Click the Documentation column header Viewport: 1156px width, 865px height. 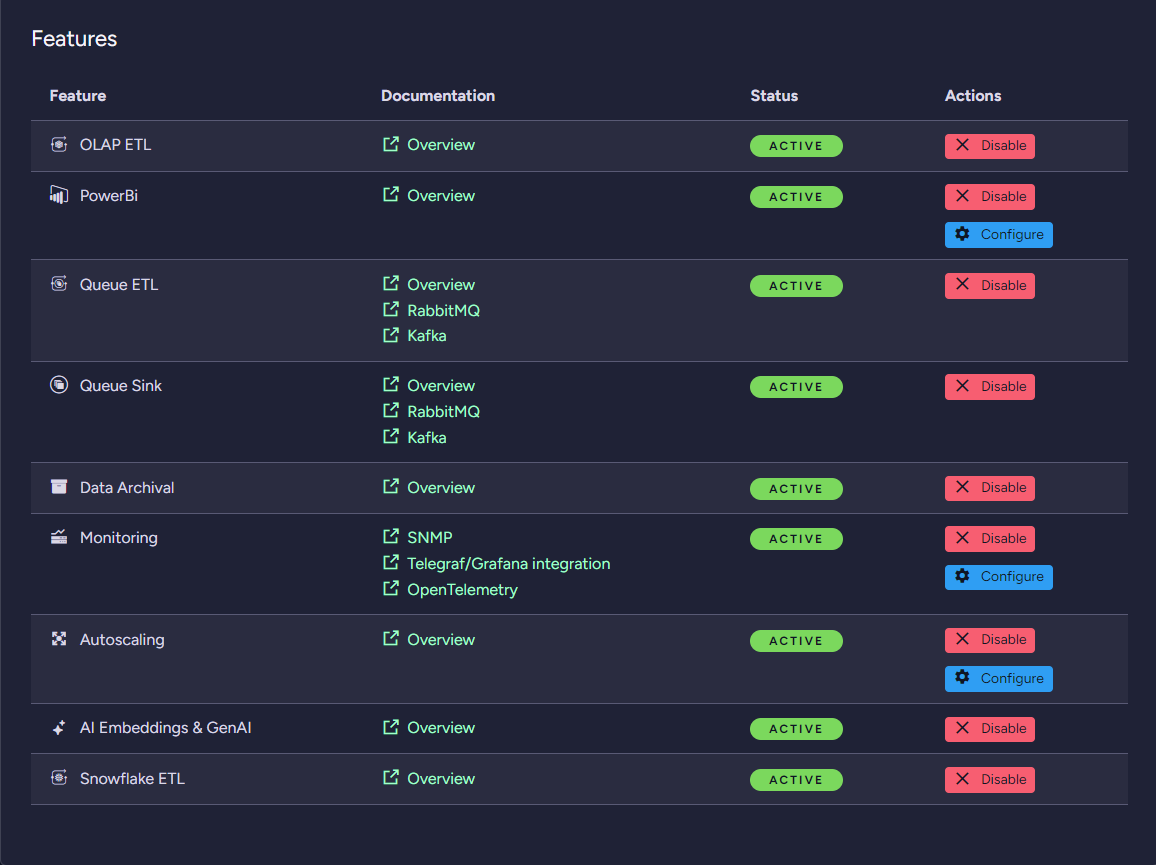point(438,96)
